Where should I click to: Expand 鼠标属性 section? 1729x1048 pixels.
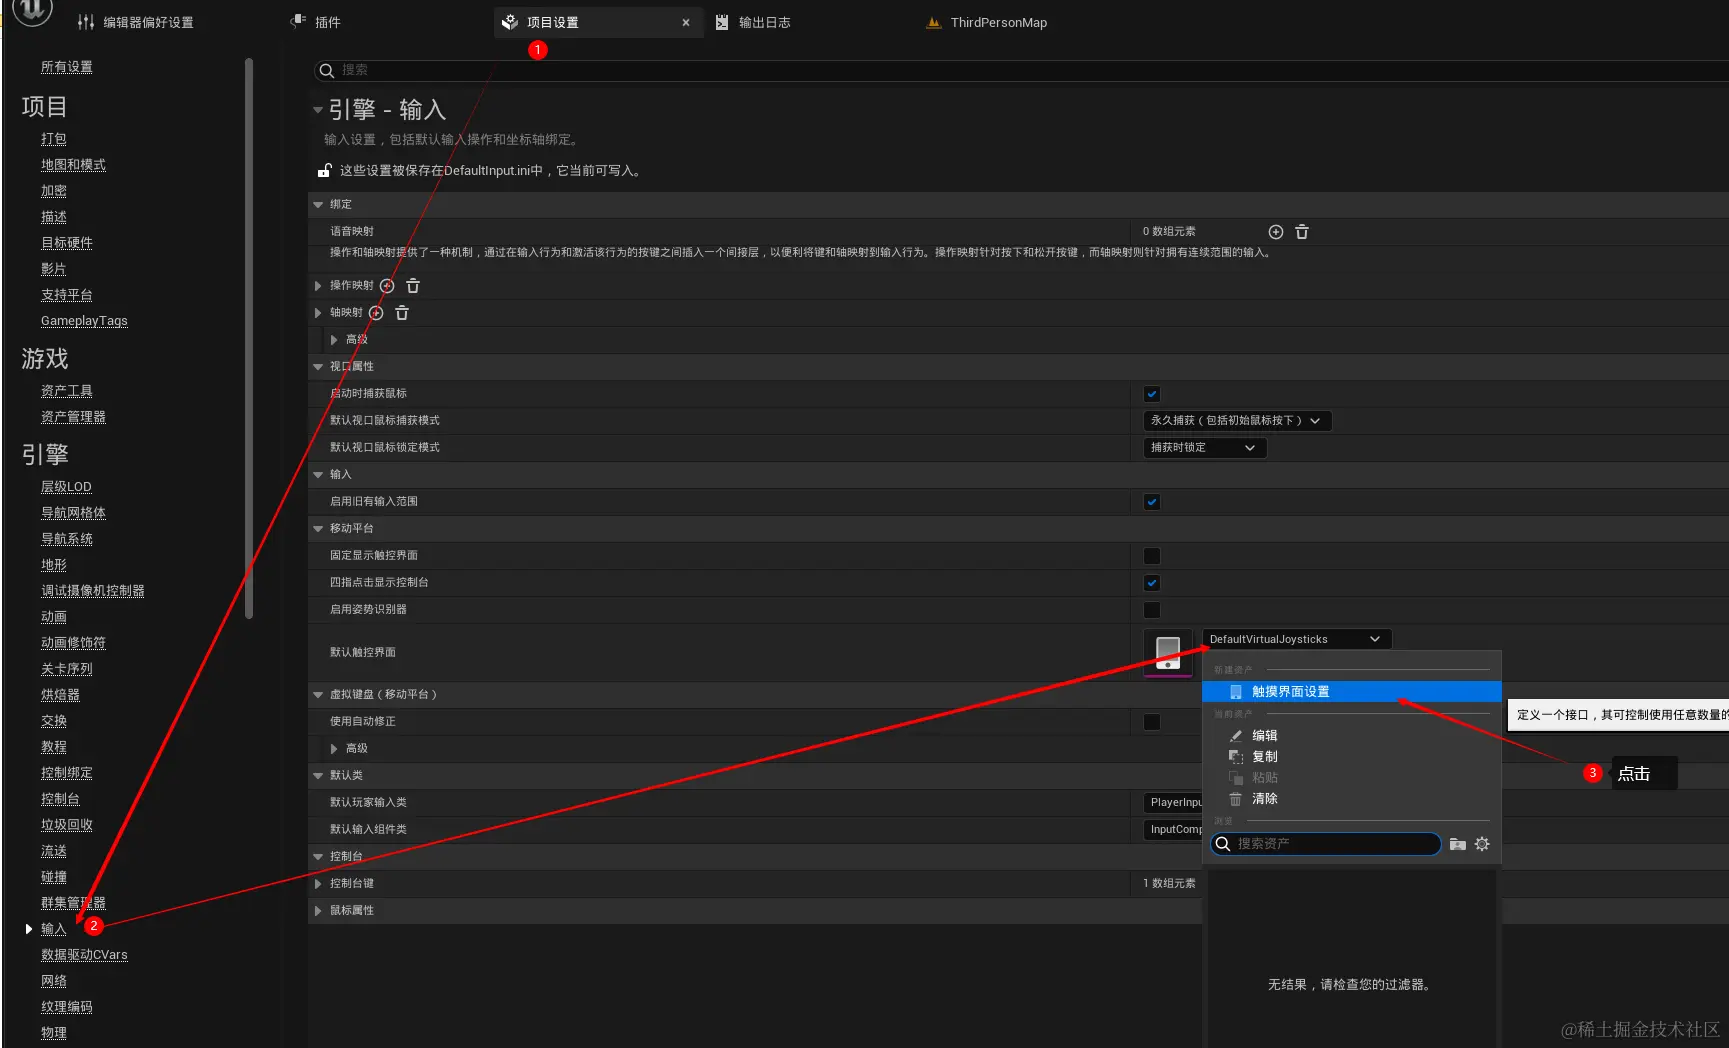pyautogui.click(x=318, y=911)
